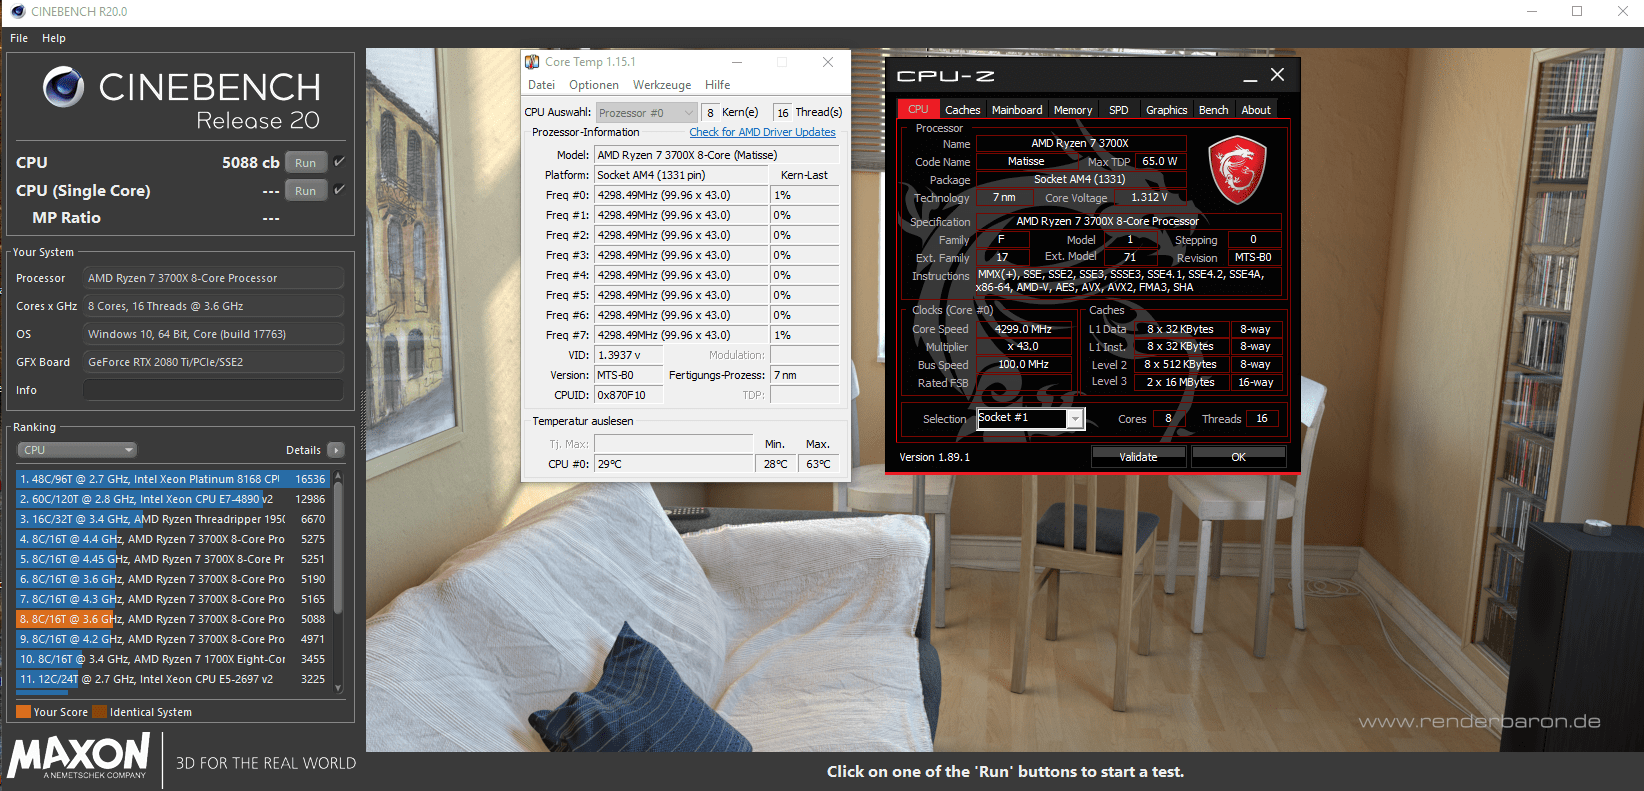Switch to CPU-Z Memory tab
The image size is (1644, 791).
pos(1073,110)
